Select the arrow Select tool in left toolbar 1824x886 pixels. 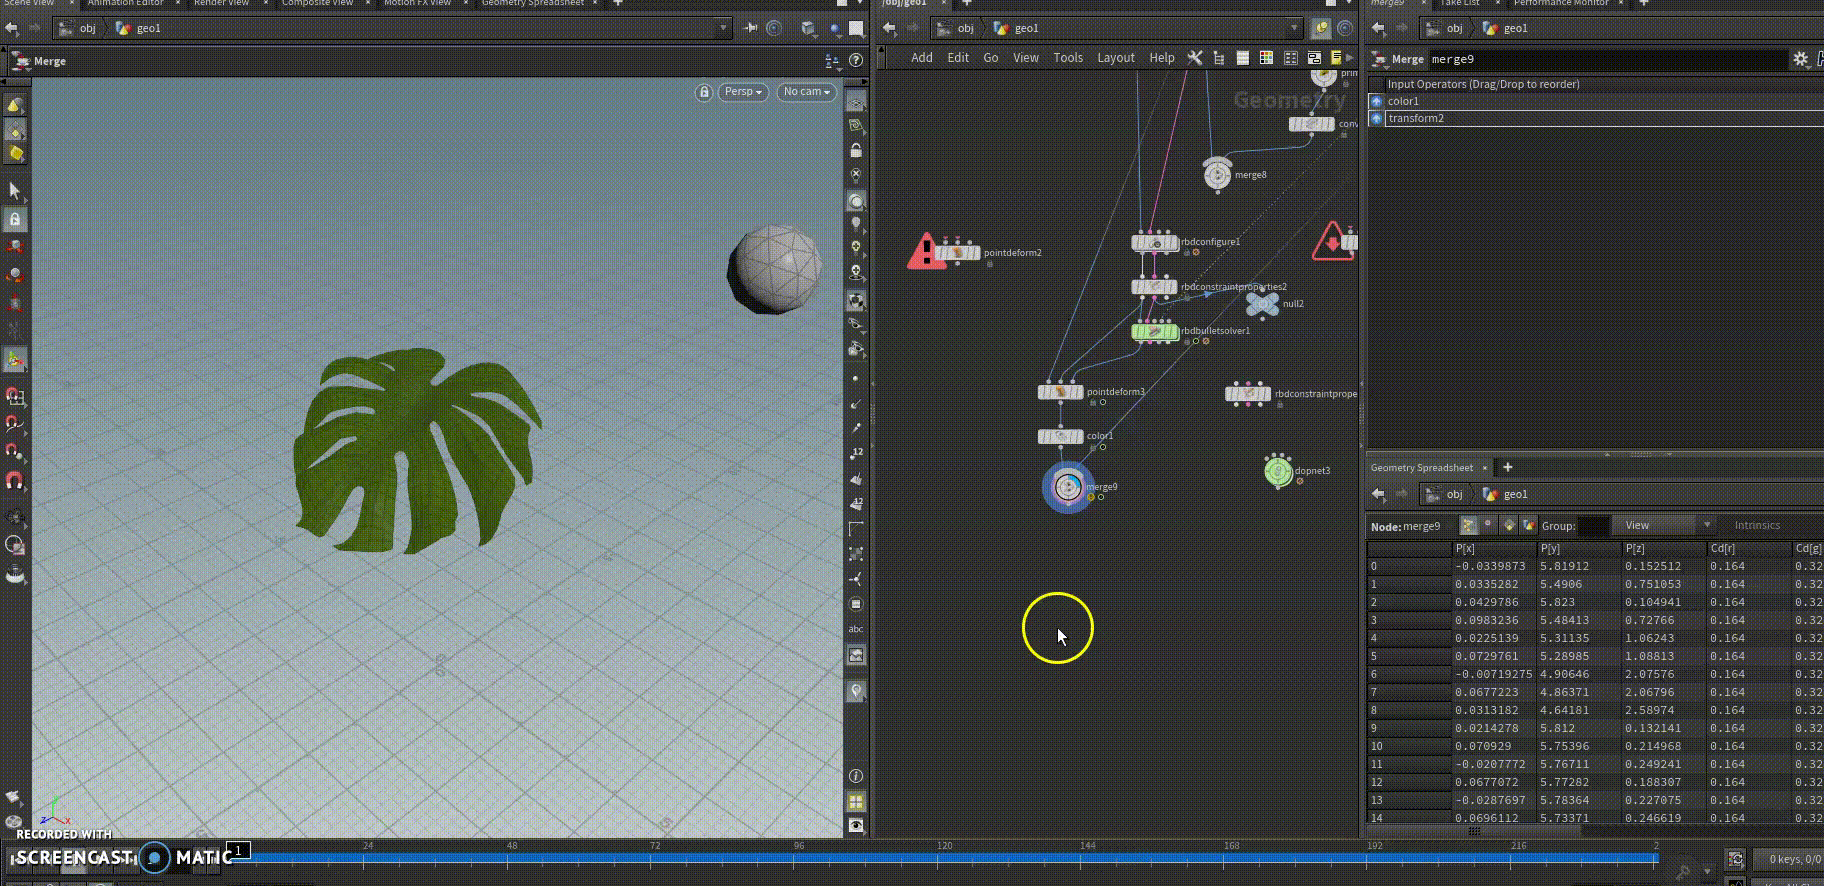[x=14, y=190]
